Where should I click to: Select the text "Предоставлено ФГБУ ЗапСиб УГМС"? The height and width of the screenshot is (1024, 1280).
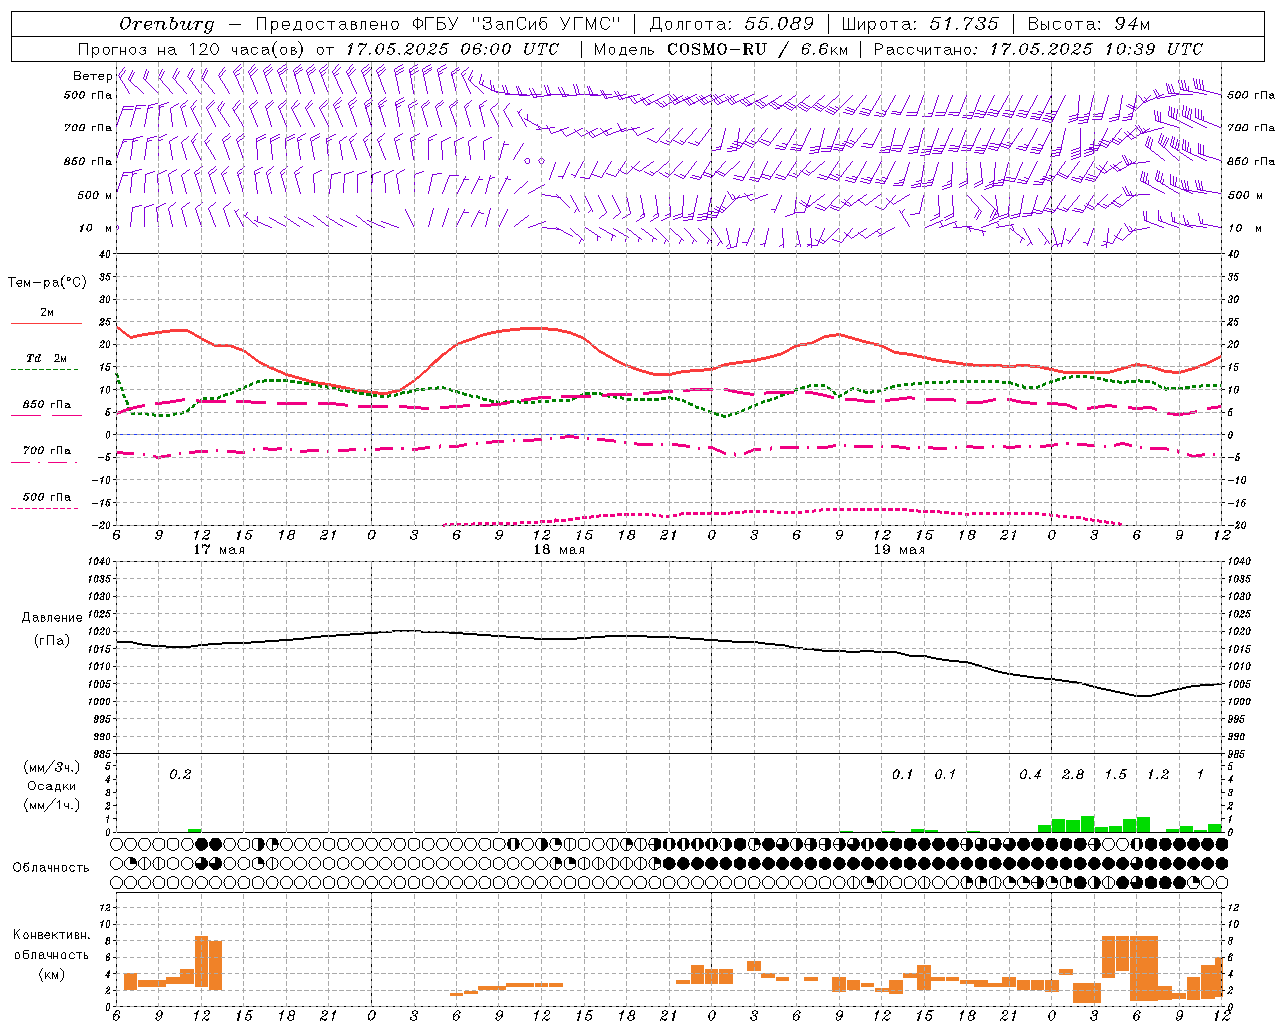pos(438,24)
